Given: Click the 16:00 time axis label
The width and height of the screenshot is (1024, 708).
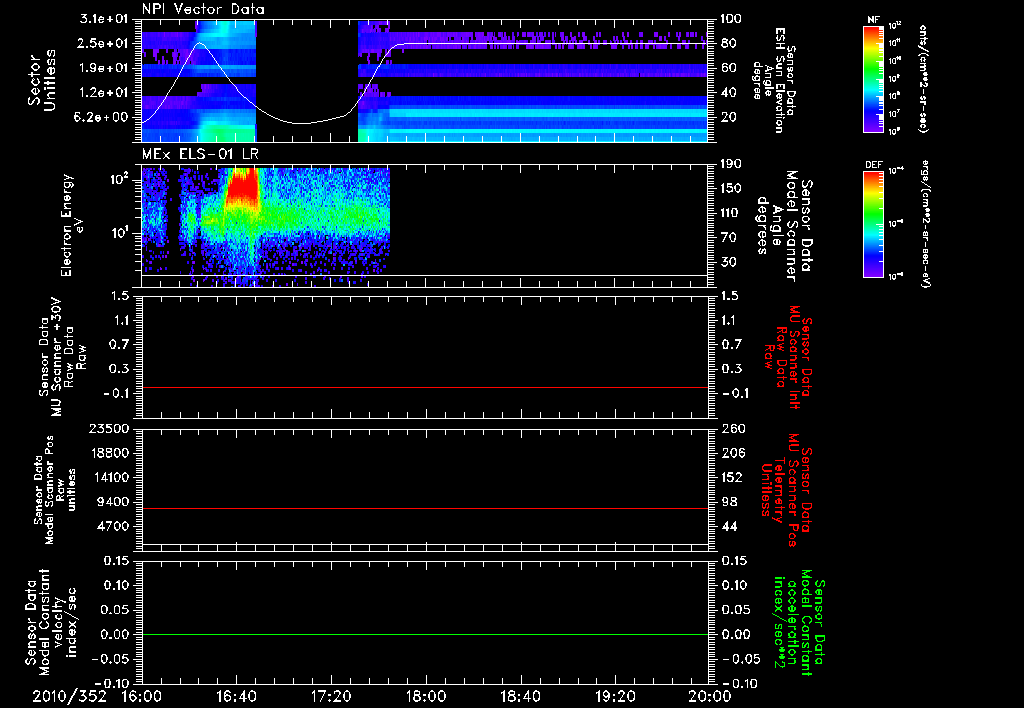Looking at the screenshot, I should 142,696.
